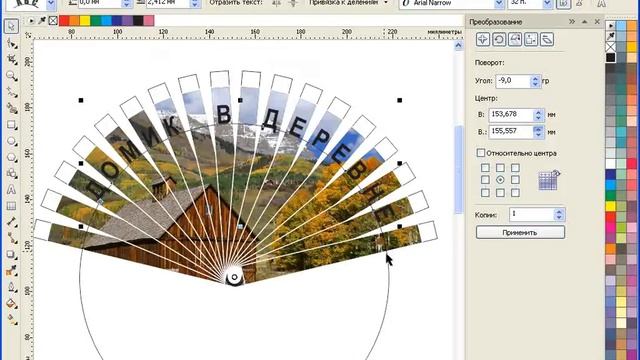Viewport: 640px width, 360px height.
Task: Click the Применить button
Action: (x=520, y=232)
